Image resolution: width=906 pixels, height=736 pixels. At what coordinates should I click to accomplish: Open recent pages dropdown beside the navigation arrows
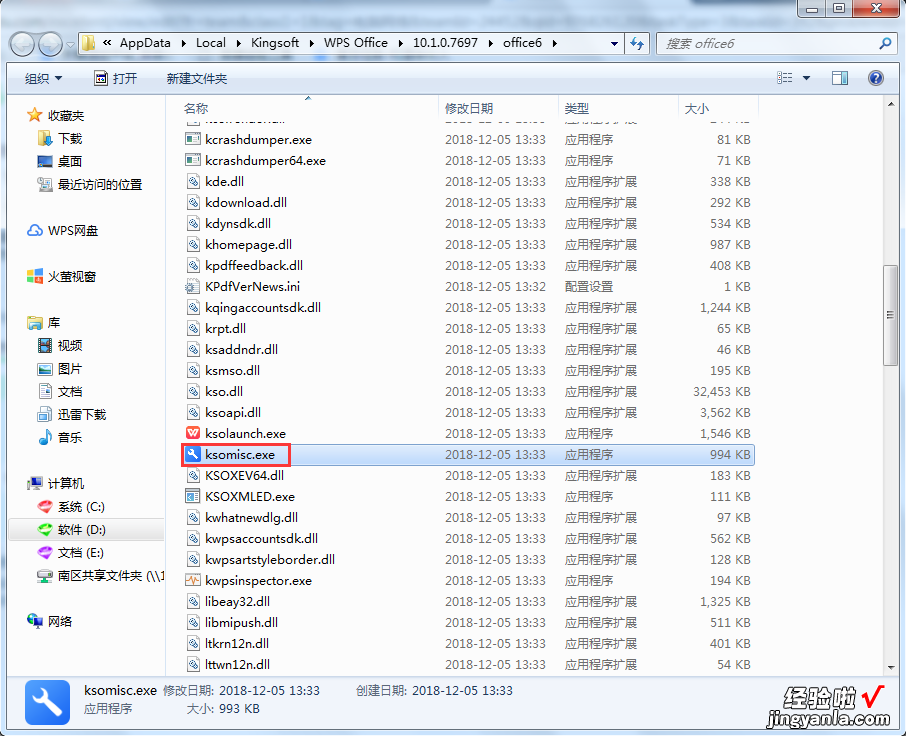70,44
